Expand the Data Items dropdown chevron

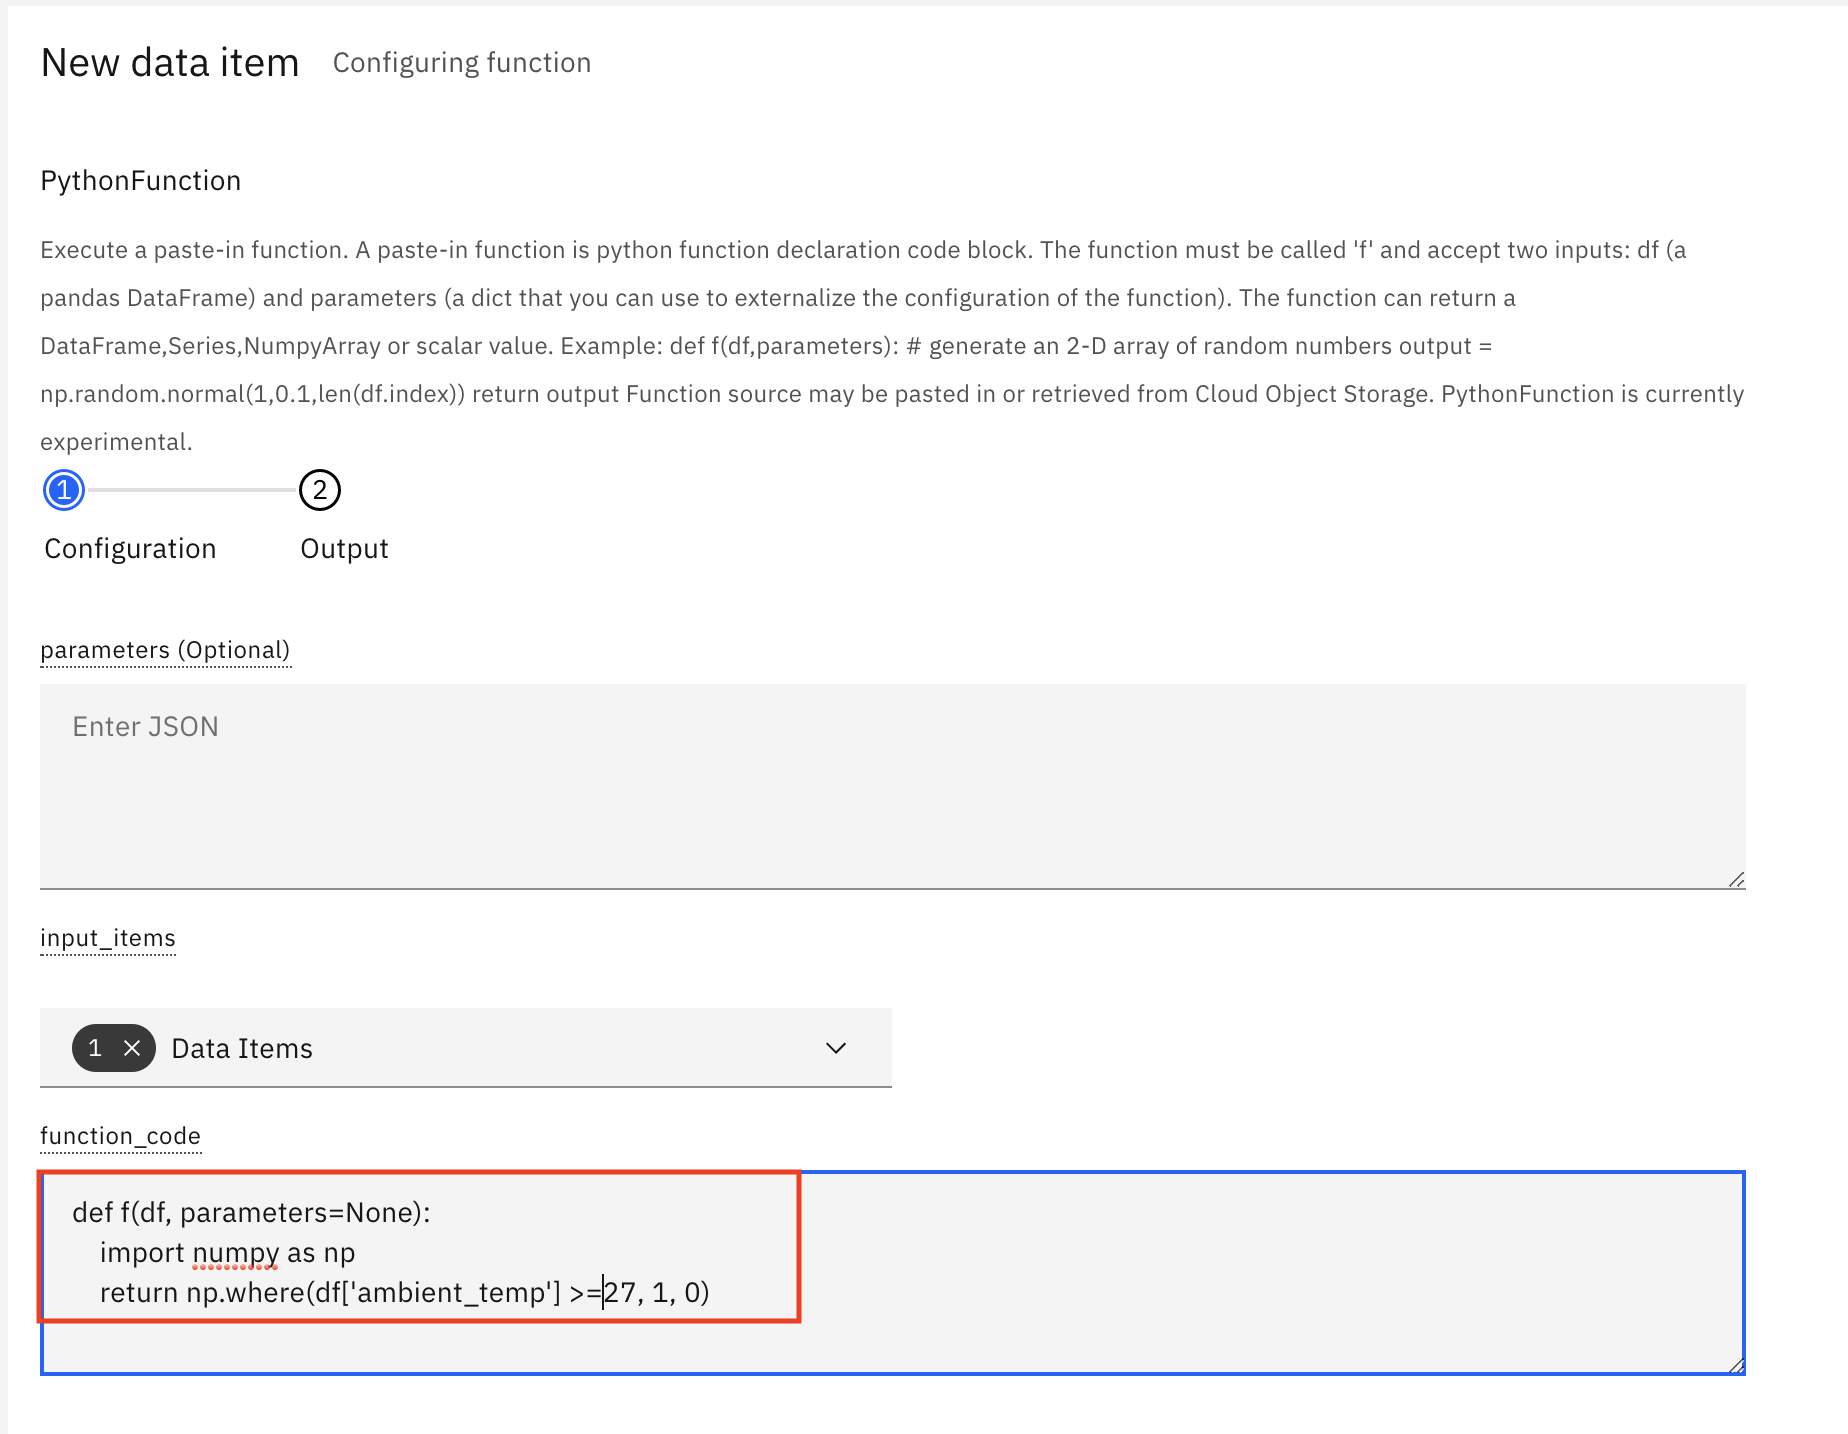[x=836, y=1048]
